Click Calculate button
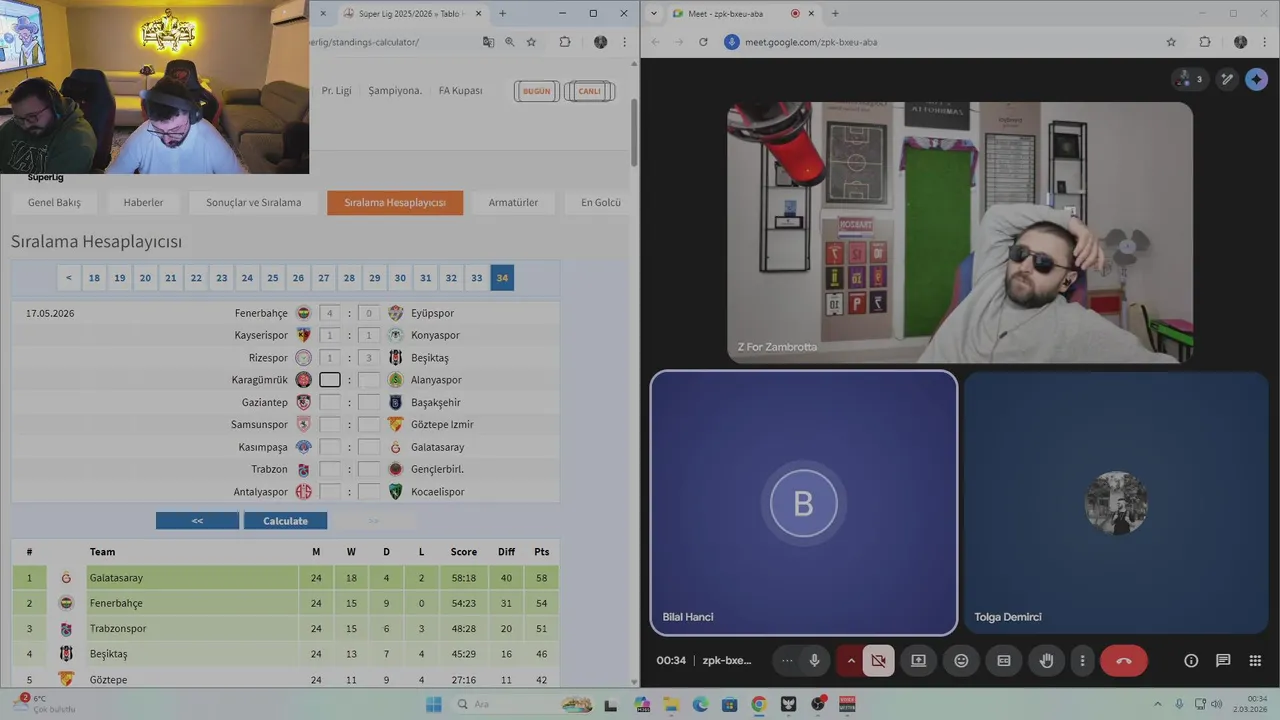The width and height of the screenshot is (1280, 720). tap(285, 521)
